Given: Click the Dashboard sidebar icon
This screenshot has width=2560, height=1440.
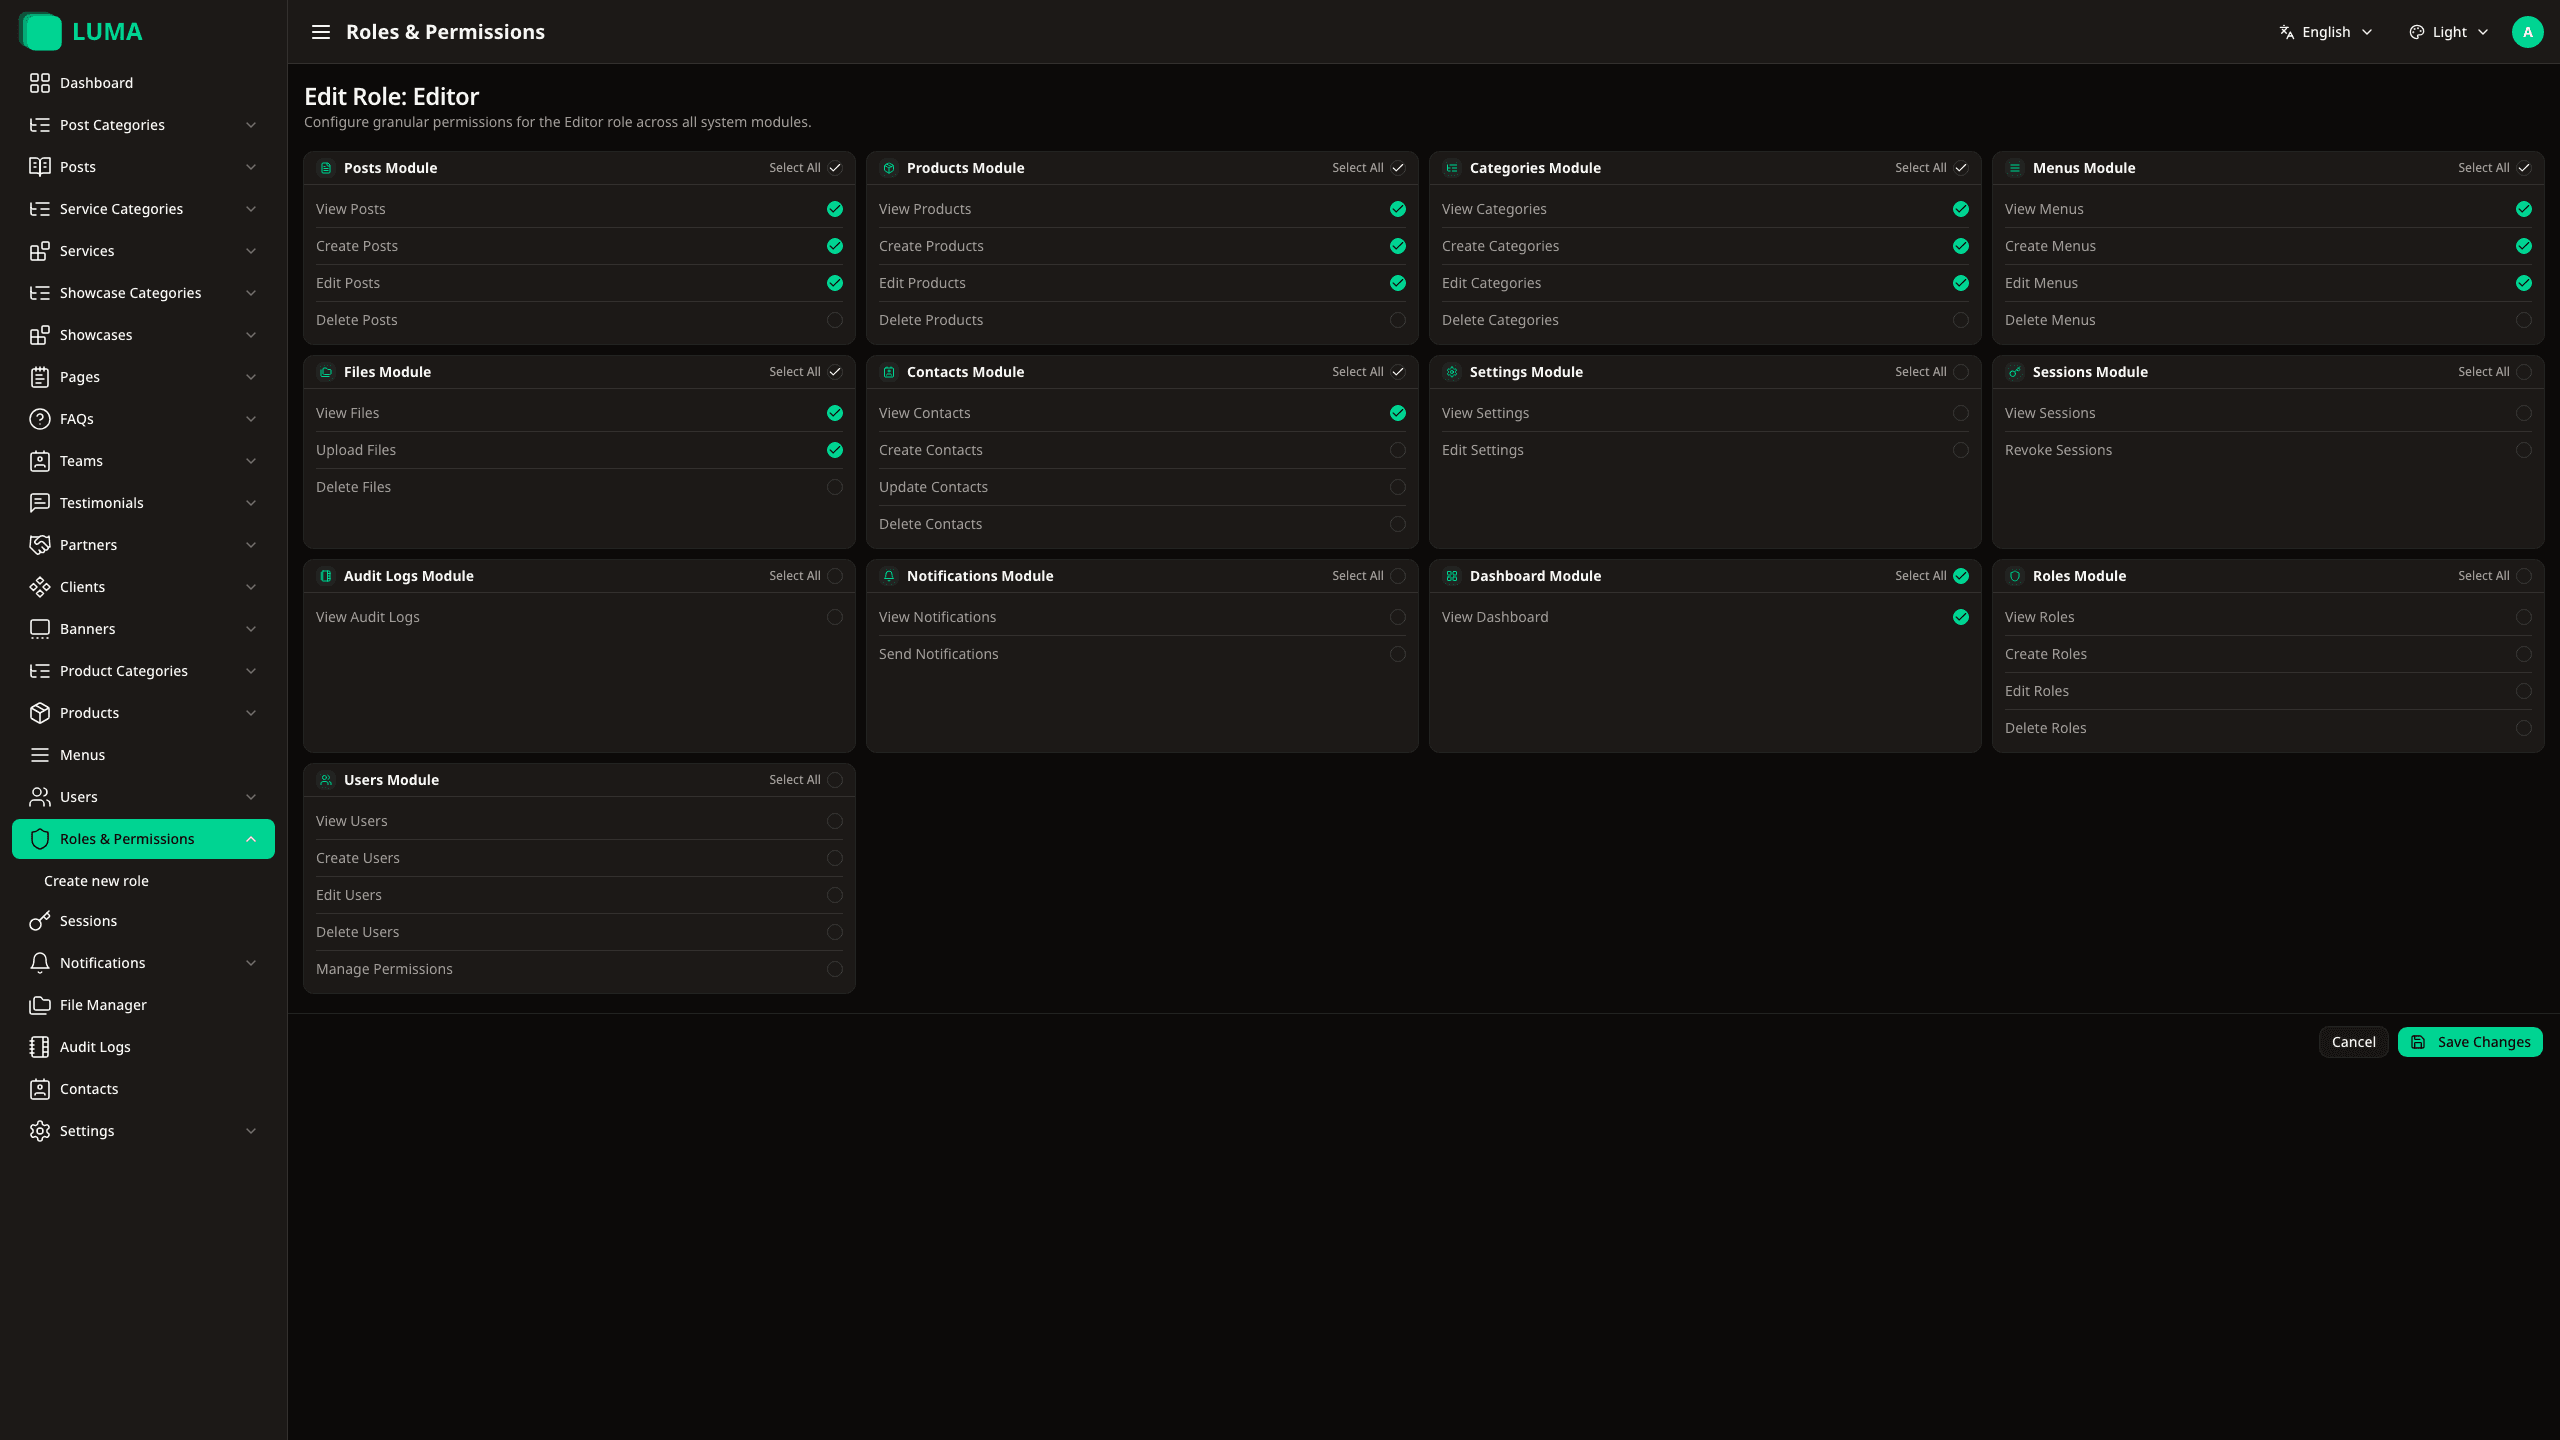Looking at the screenshot, I should click(x=40, y=83).
